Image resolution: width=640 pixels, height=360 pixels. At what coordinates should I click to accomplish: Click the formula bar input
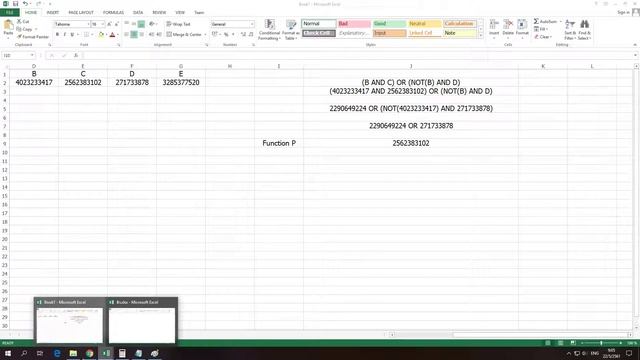tap(357, 55)
